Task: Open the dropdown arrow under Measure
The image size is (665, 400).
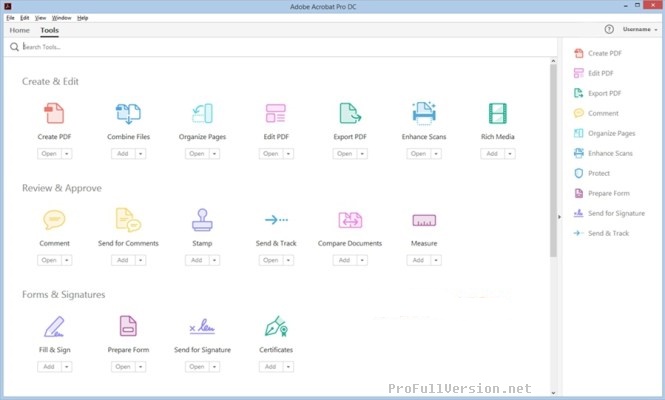Action: tap(436, 260)
